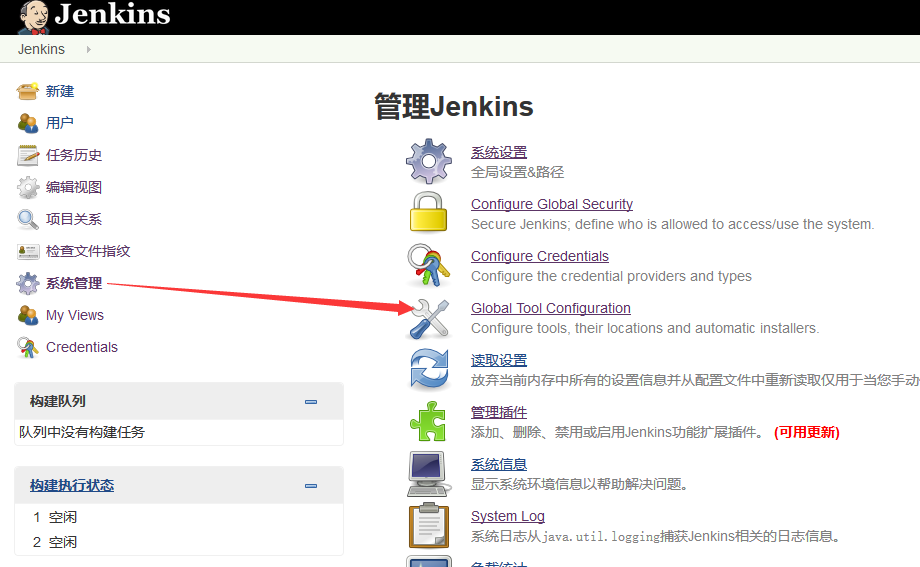
Task: Open the 管理插件 link
Action: coord(499,413)
